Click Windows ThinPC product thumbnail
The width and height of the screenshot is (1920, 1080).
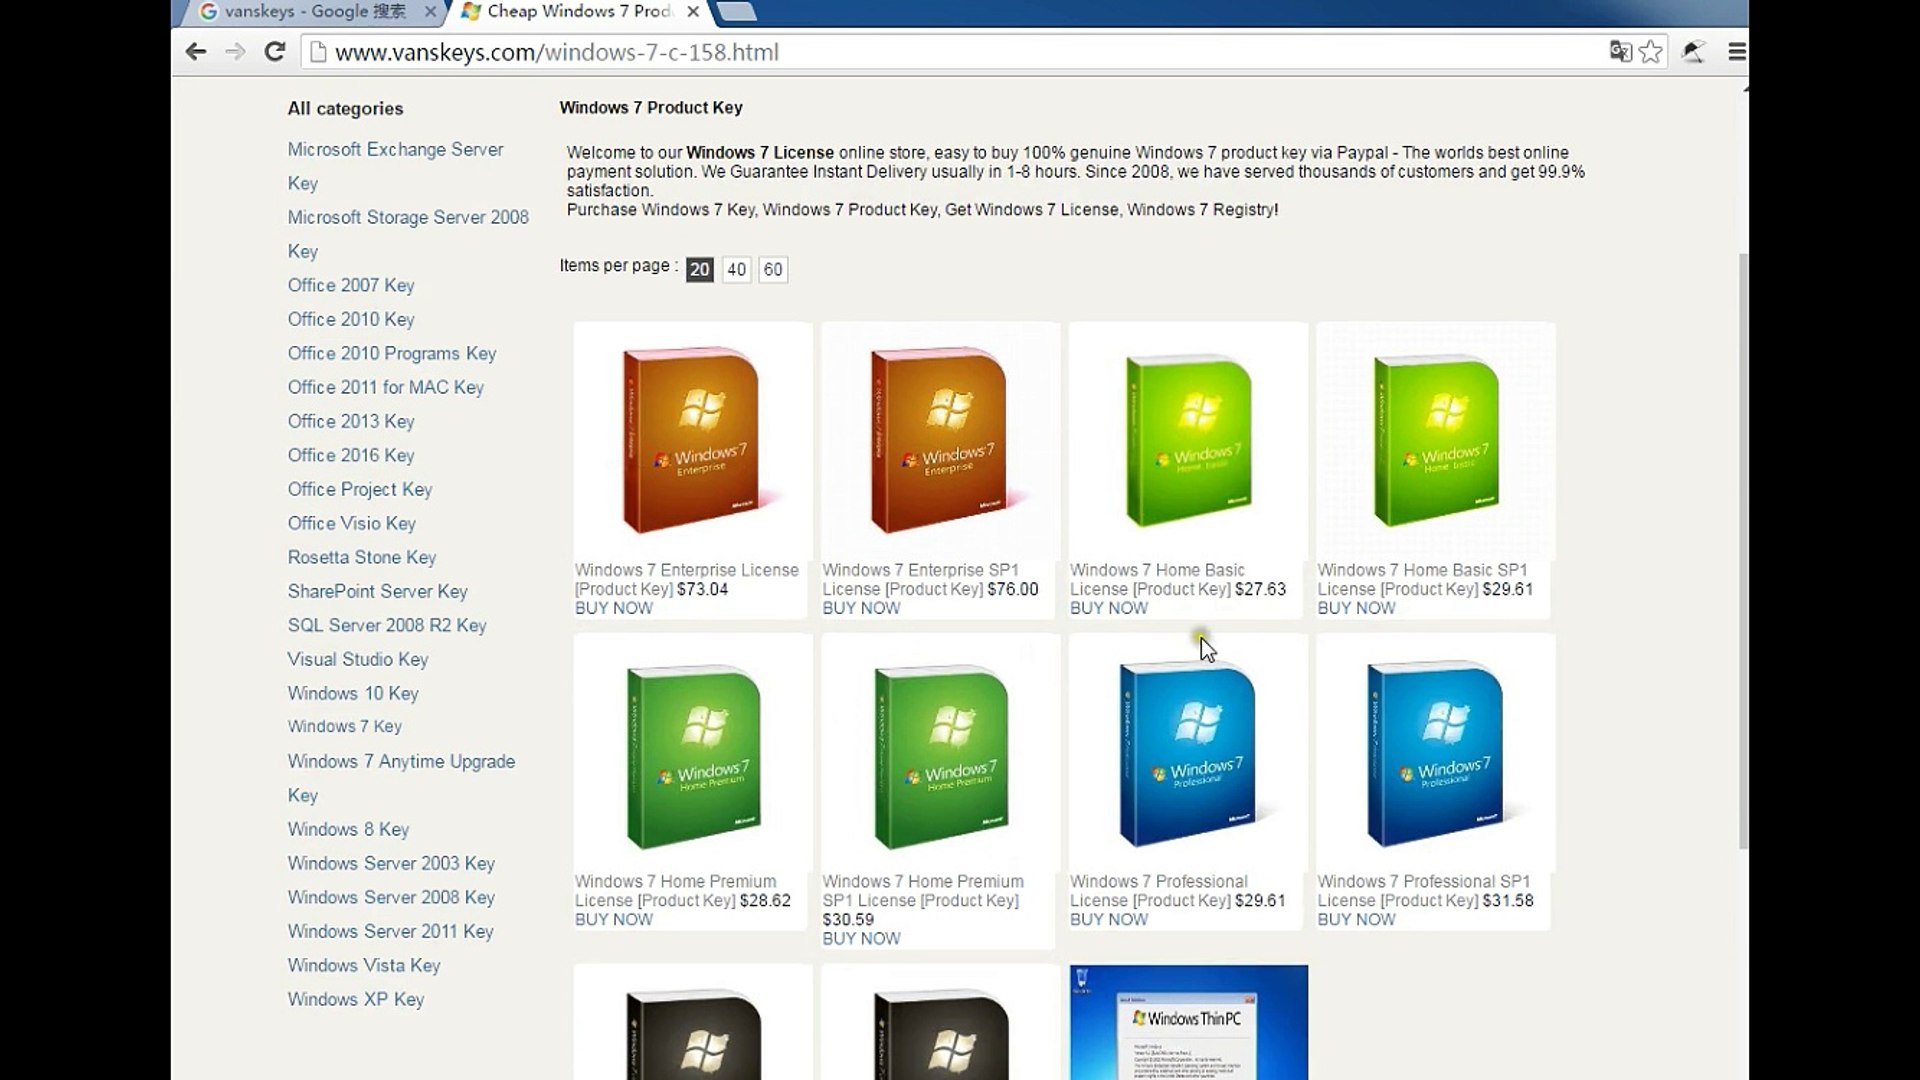[x=1188, y=1022]
